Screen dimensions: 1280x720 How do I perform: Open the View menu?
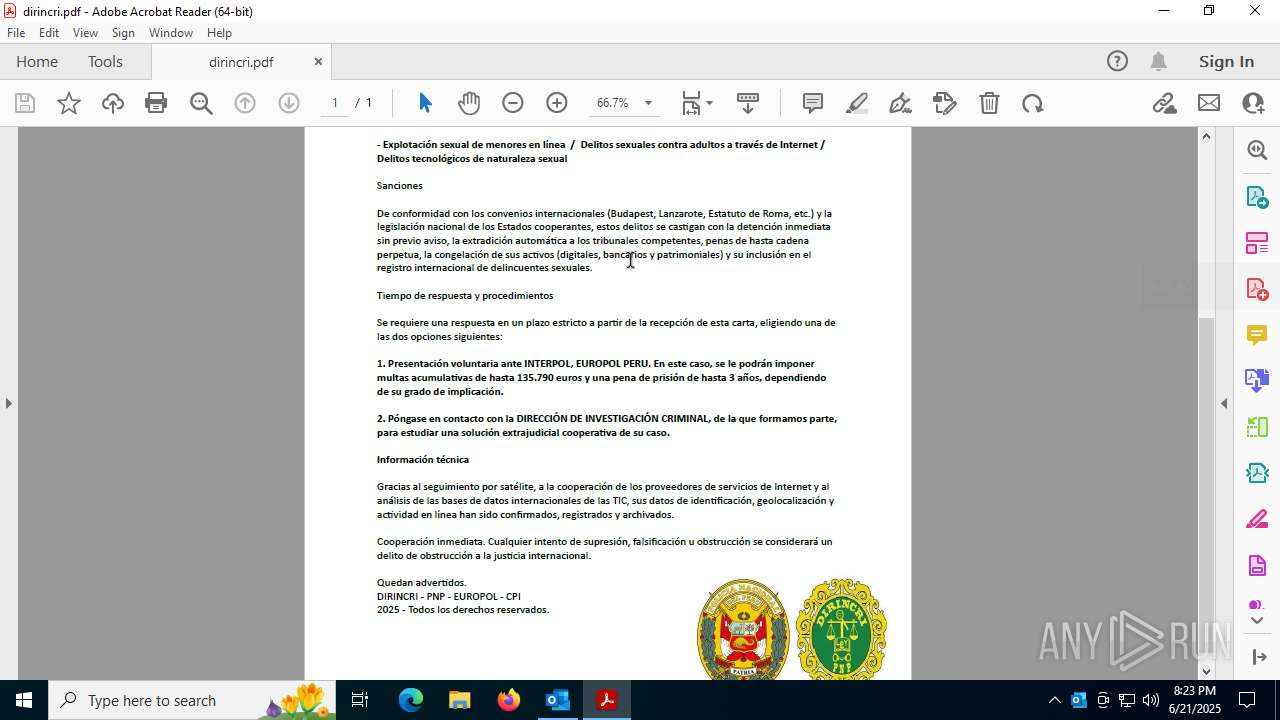85,33
